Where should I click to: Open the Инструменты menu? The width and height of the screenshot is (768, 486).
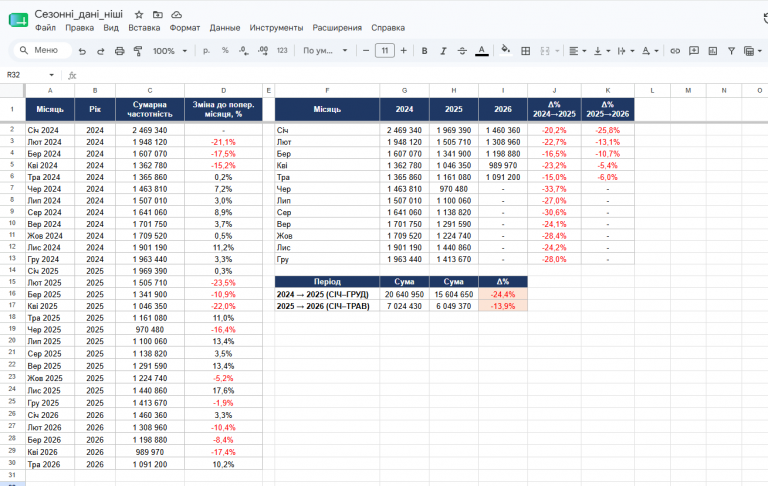click(276, 28)
